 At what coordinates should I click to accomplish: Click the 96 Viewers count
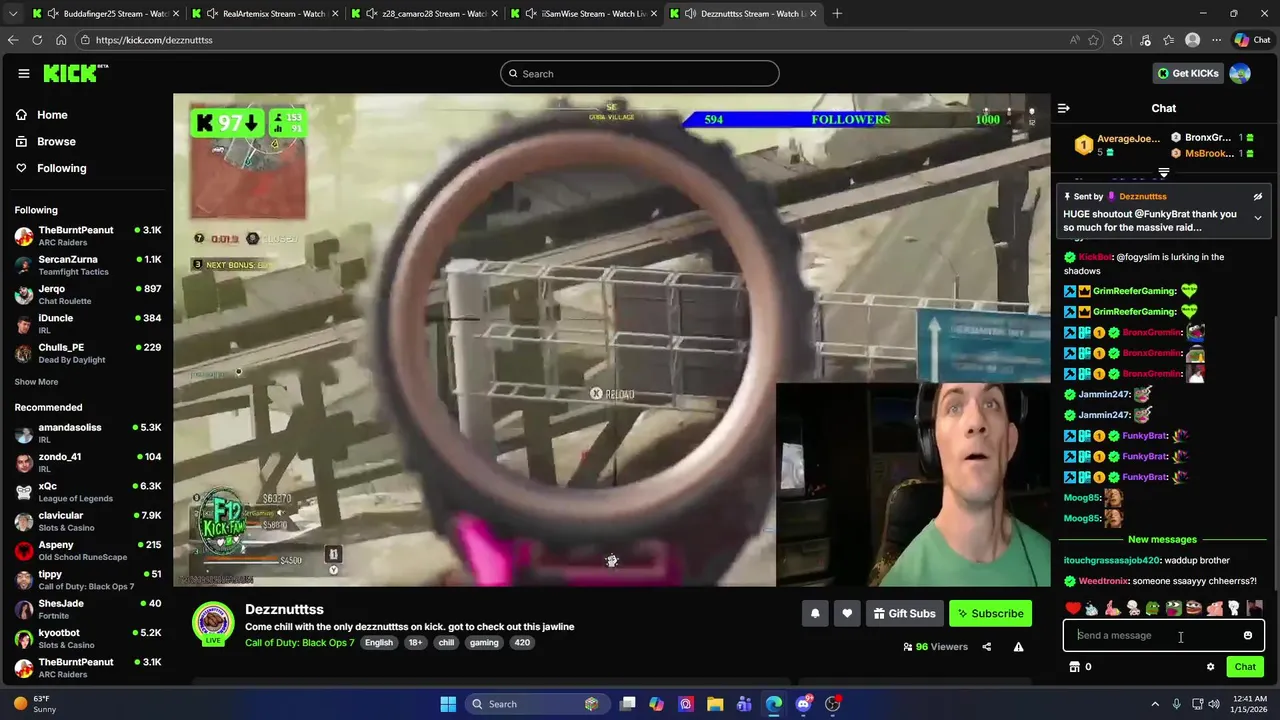(x=935, y=647)
